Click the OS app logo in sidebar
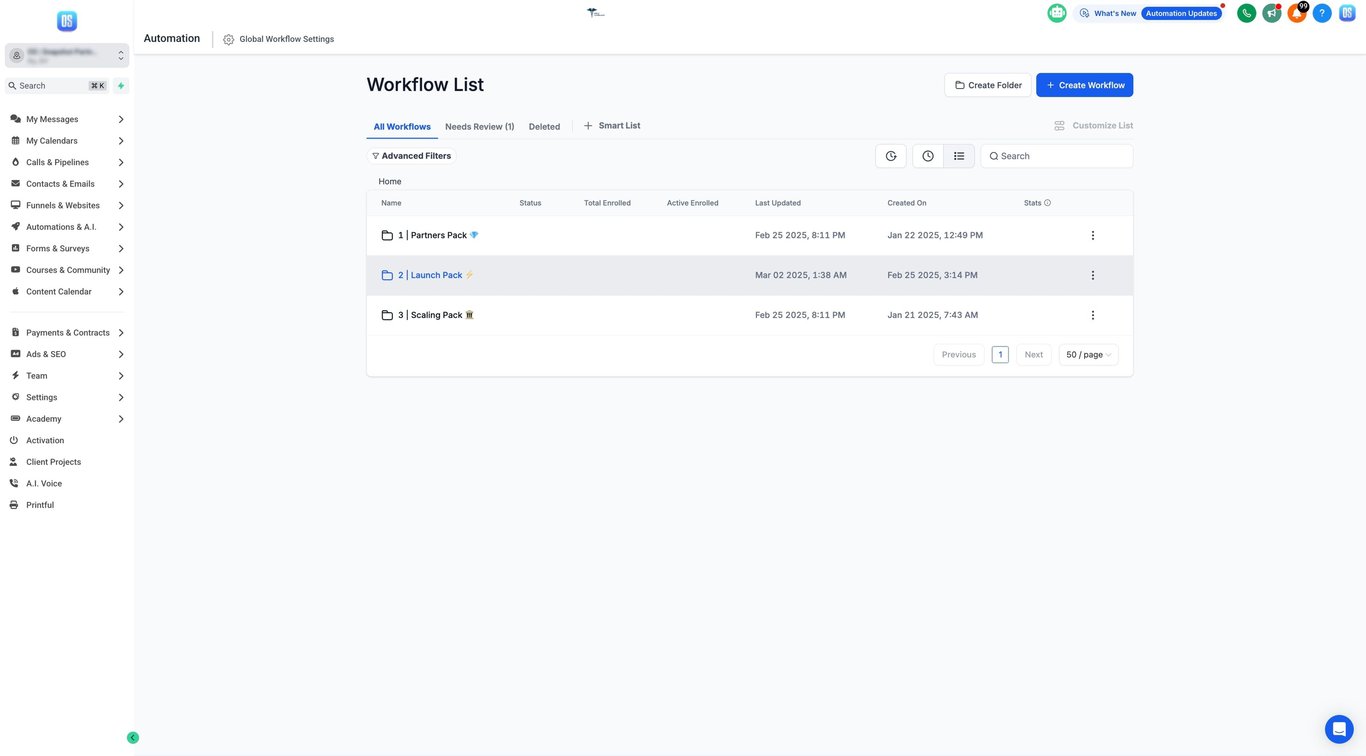This screenshot has width=1366, height=756. tap(67, 21)
